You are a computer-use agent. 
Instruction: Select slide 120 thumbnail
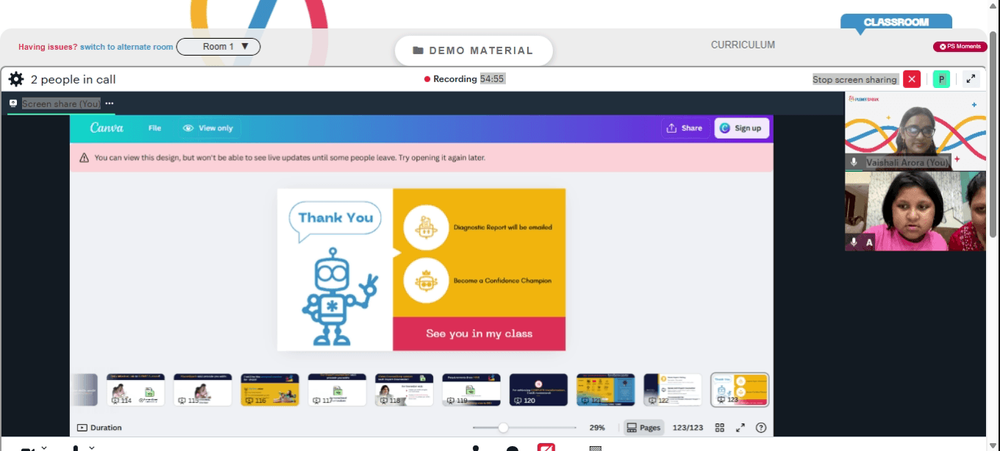pos(538,390)
